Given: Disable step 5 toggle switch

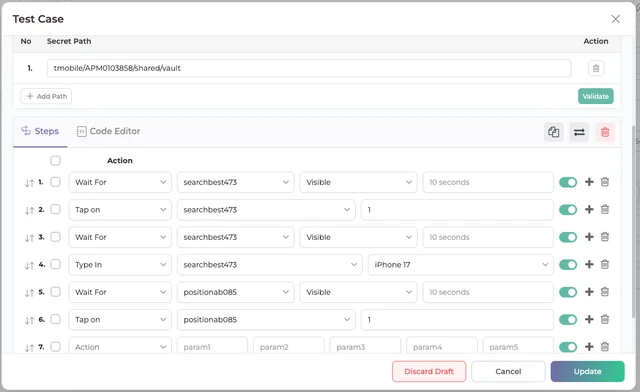Looking at the screenshot, I should pos(568,292).
